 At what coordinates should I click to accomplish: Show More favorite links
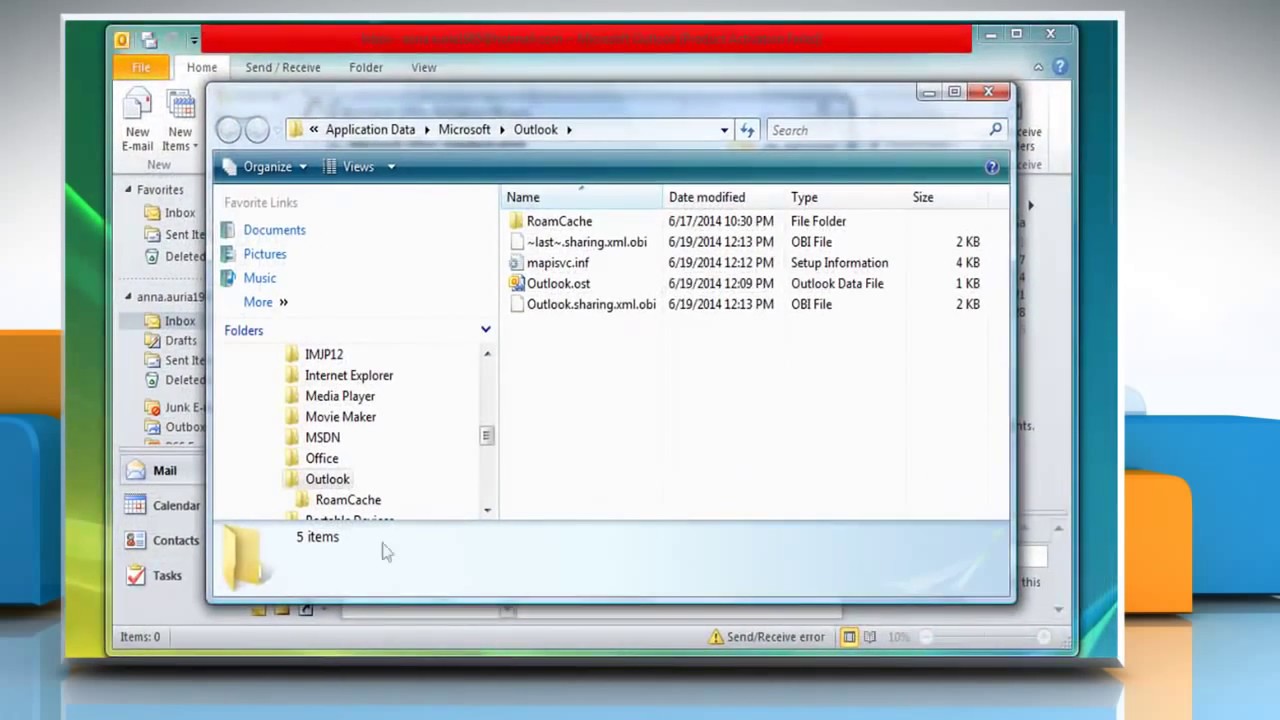(x=265, y=302)
